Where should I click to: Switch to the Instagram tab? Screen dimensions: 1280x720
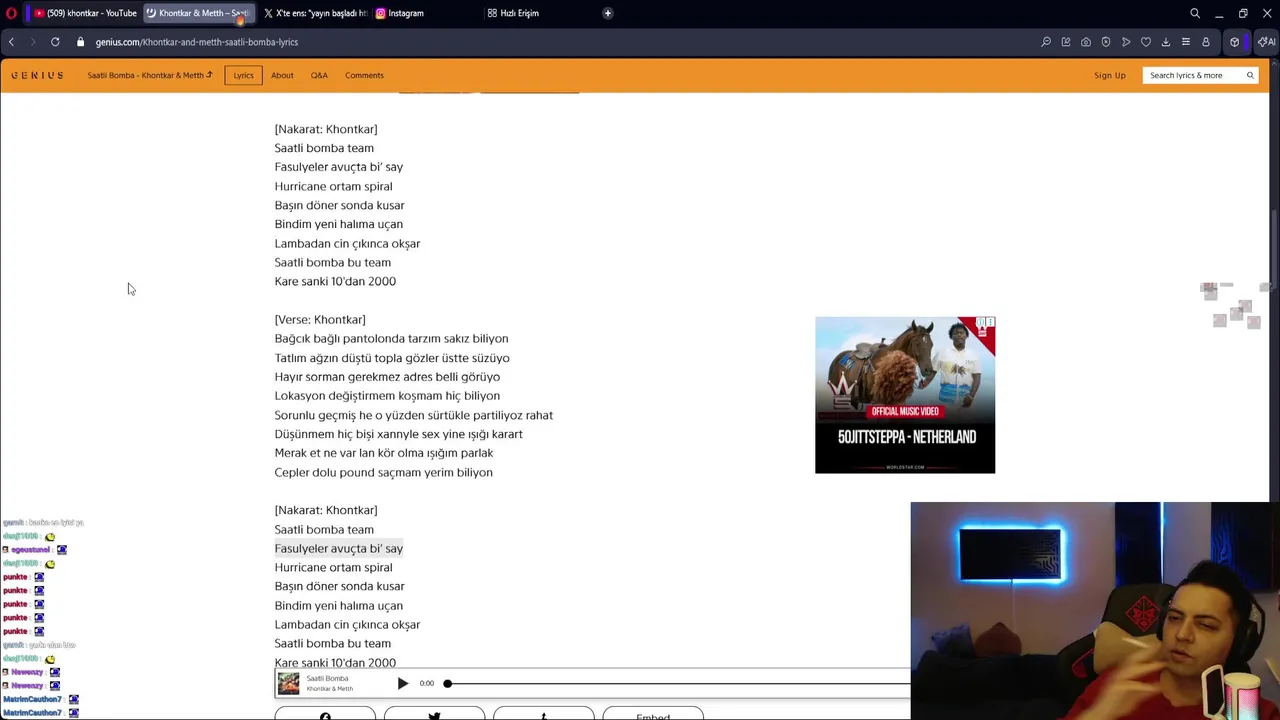pos(427,13)
